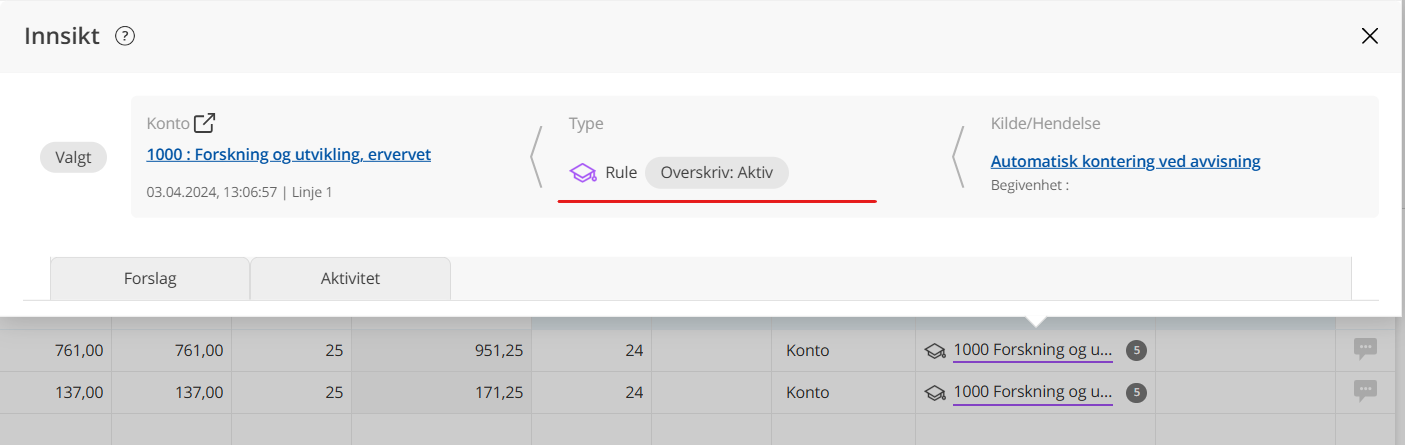This screenshot has height=445, width=1405.
Task: Open Automatisk kontering ved avvisning link
Action: pos(1125,161)
